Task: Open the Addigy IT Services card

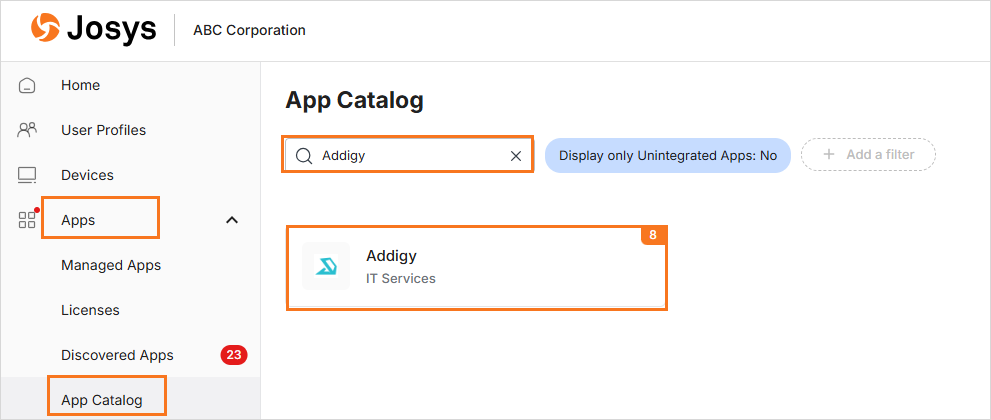Action: tap(477, 268)
